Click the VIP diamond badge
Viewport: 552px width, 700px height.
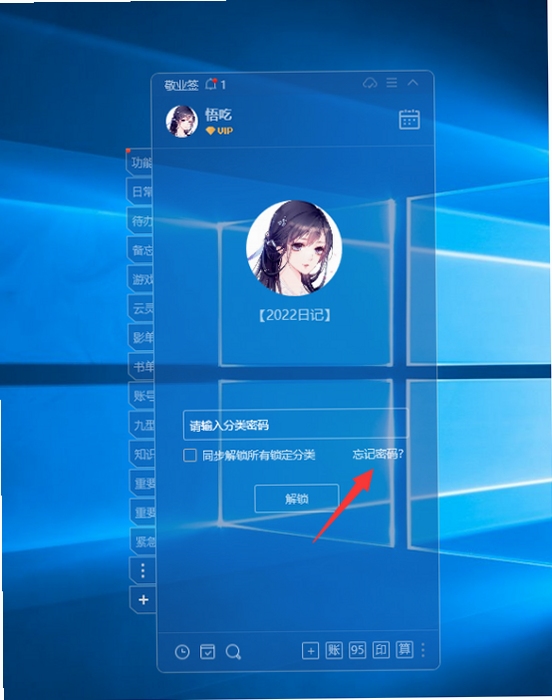point(219,131)
